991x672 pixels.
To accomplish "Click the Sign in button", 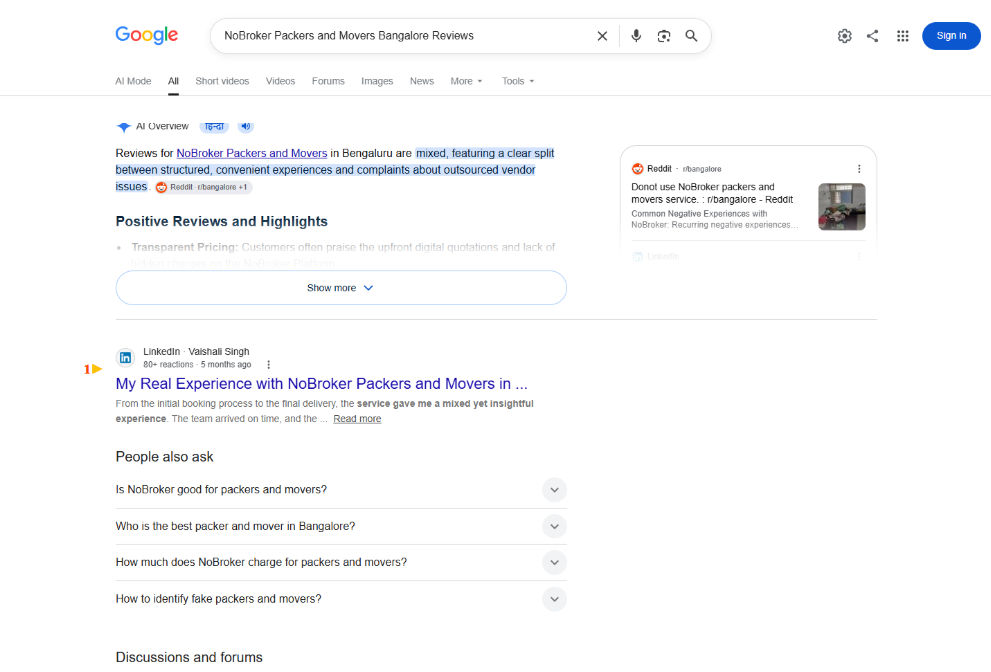I will 951,36.
